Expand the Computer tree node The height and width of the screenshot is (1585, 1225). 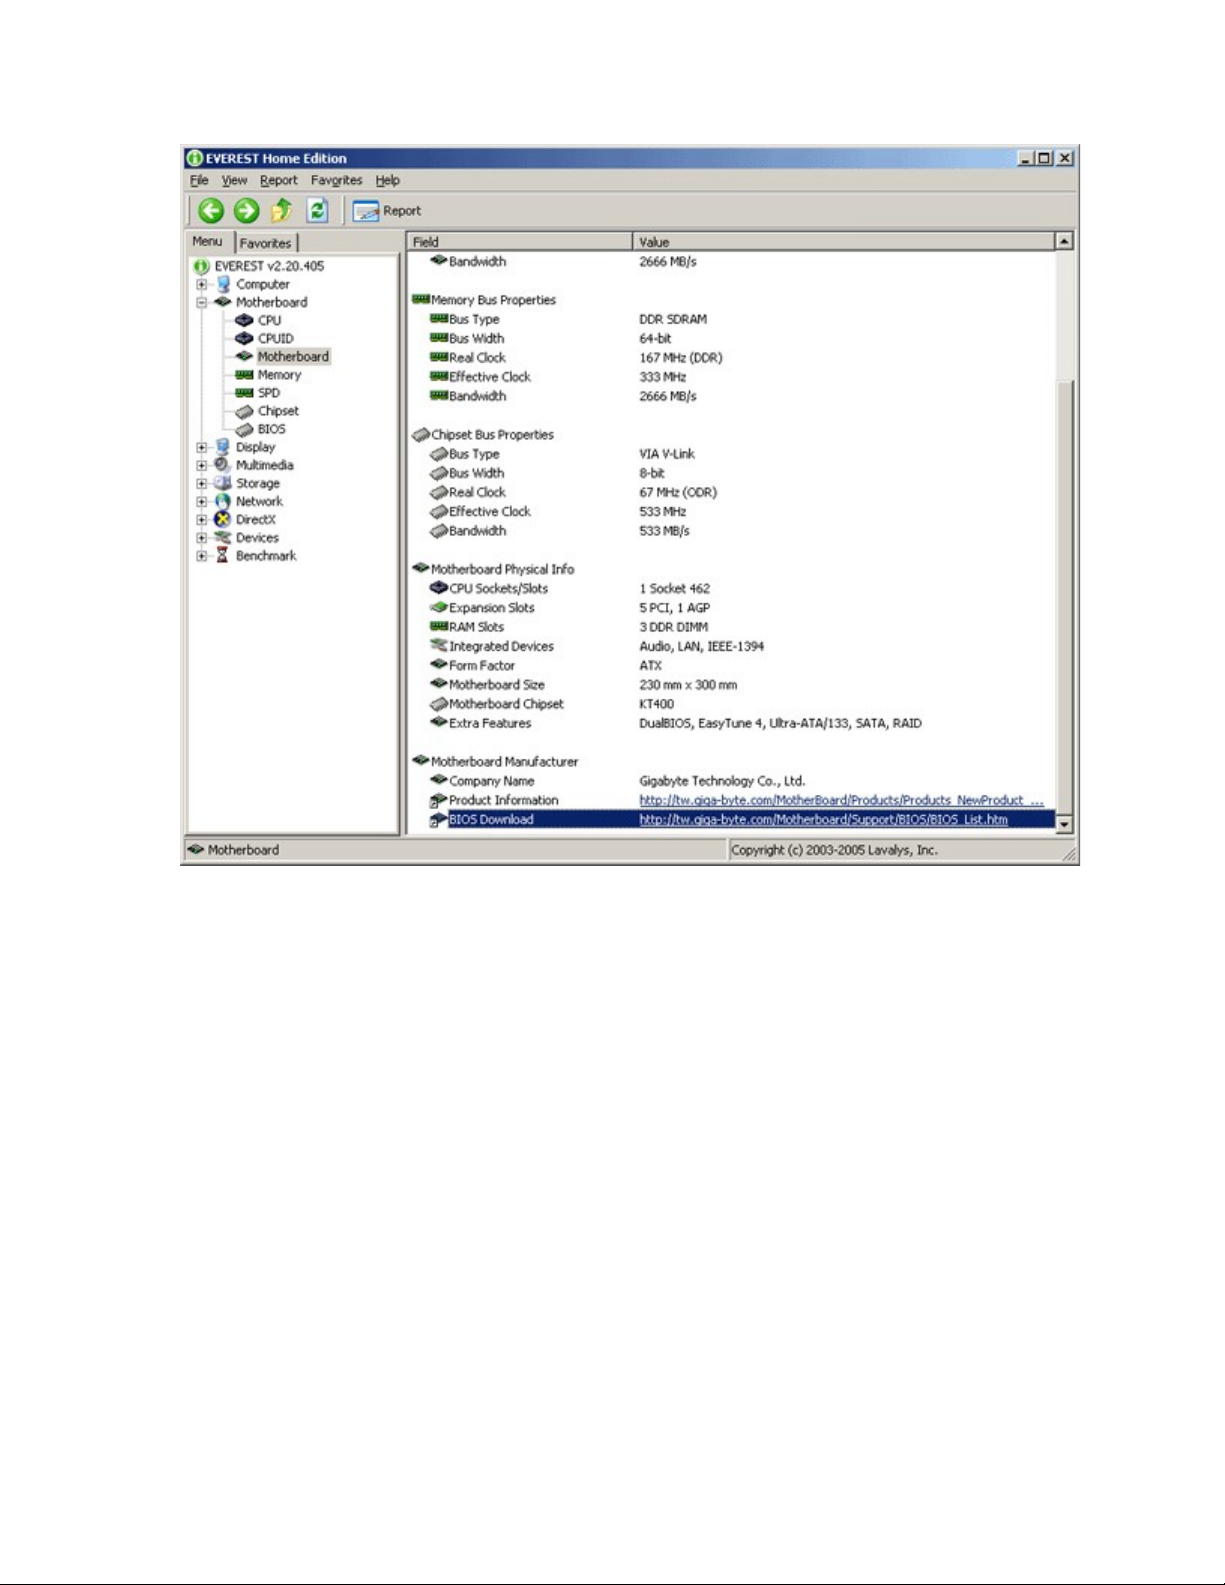tap(202, 285)
